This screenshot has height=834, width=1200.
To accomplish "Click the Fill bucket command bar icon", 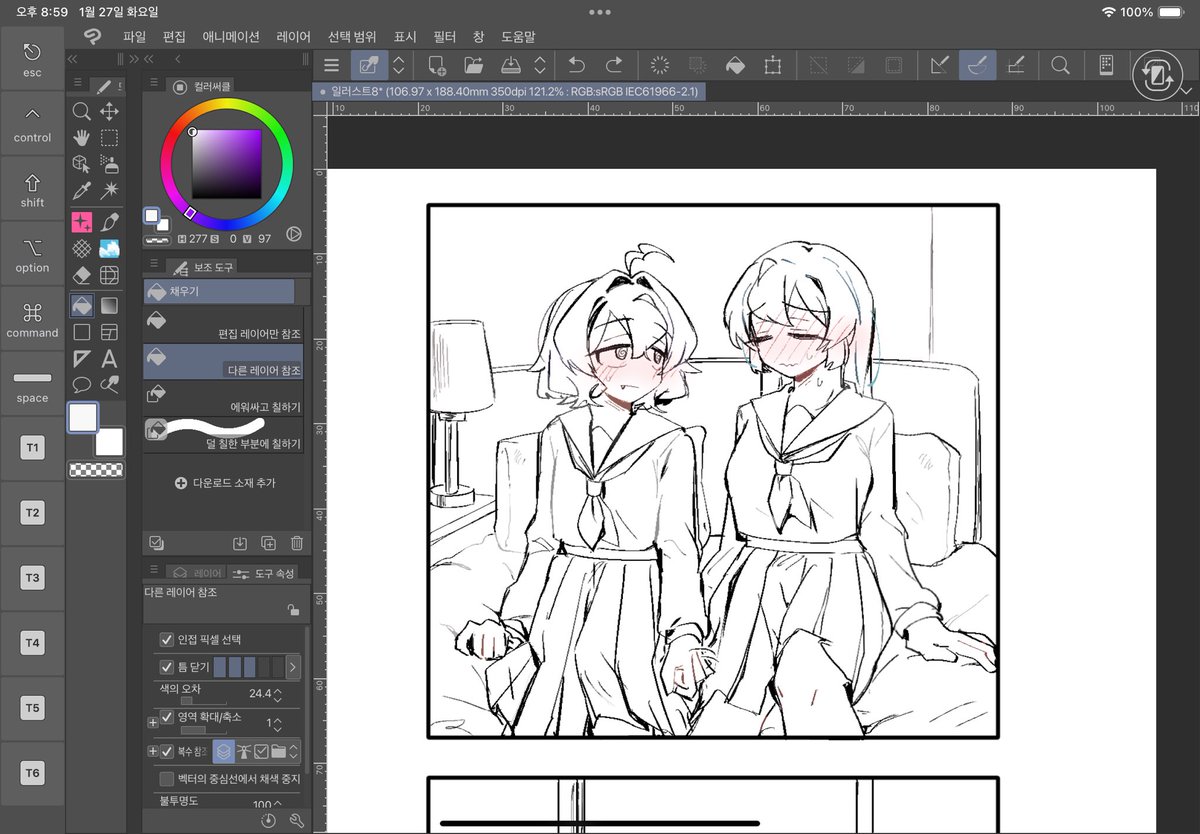I will 734,65.
